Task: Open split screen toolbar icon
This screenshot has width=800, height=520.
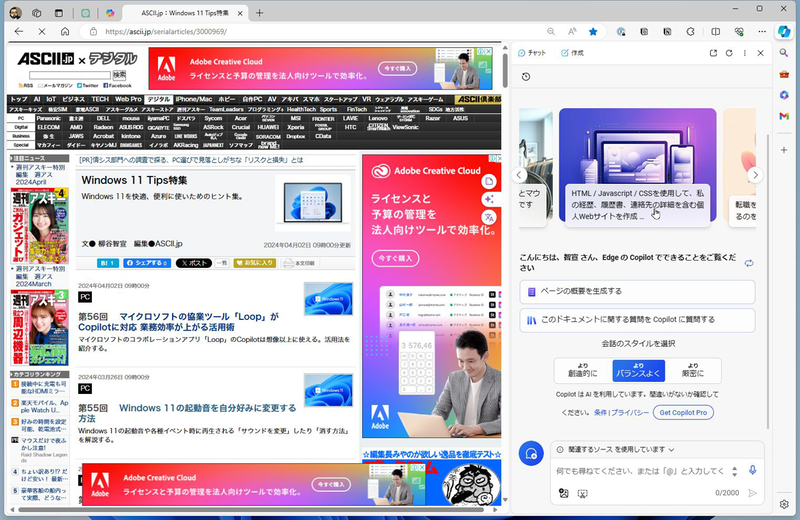Action: click(x=716, y=32)
